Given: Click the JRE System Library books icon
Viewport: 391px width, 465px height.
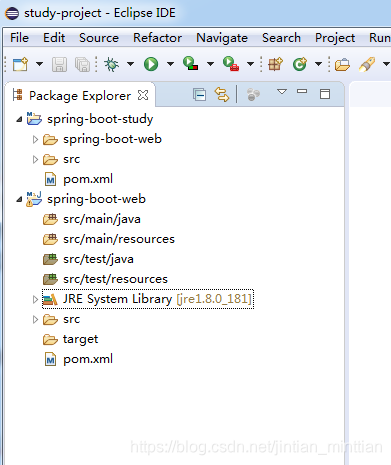Looking at the screenshot, I should point(50,299).
